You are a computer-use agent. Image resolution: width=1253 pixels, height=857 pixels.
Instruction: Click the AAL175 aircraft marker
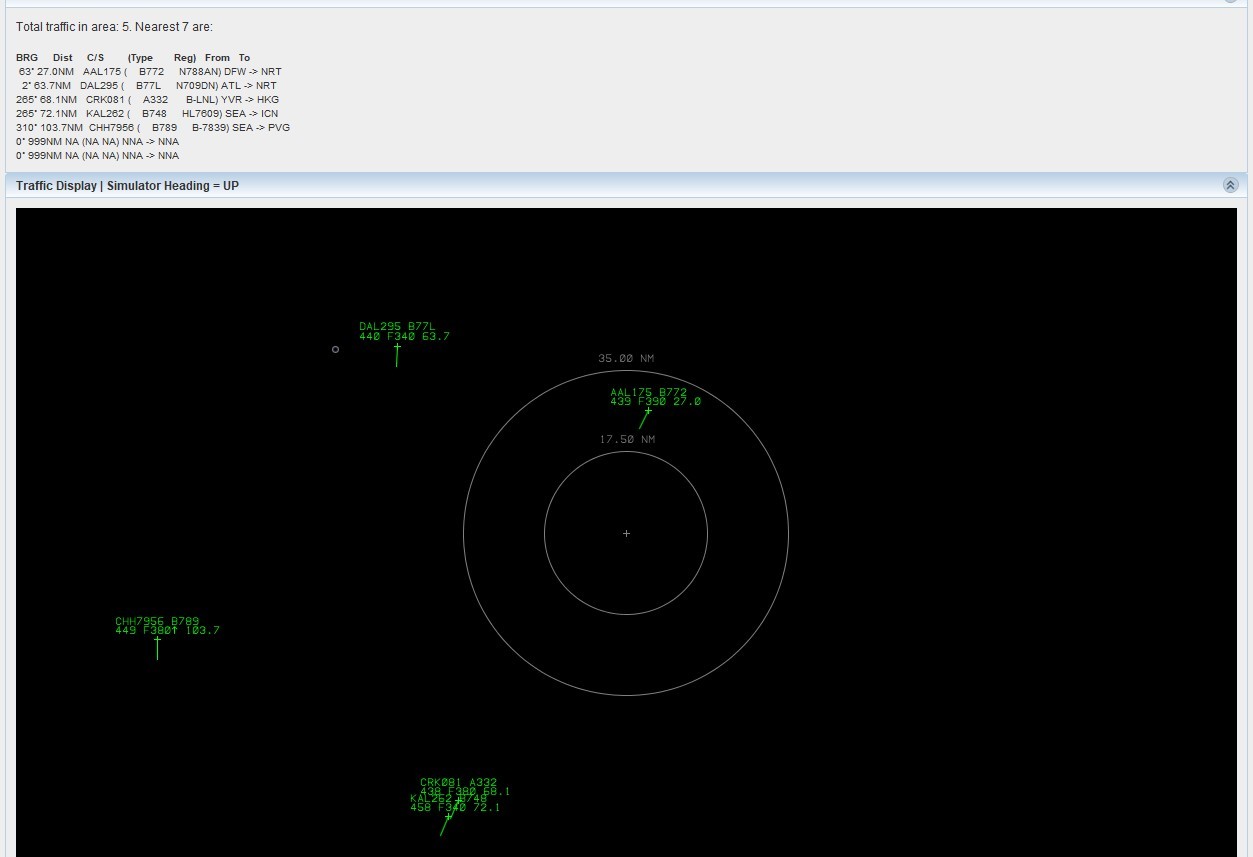coord(648,411)
